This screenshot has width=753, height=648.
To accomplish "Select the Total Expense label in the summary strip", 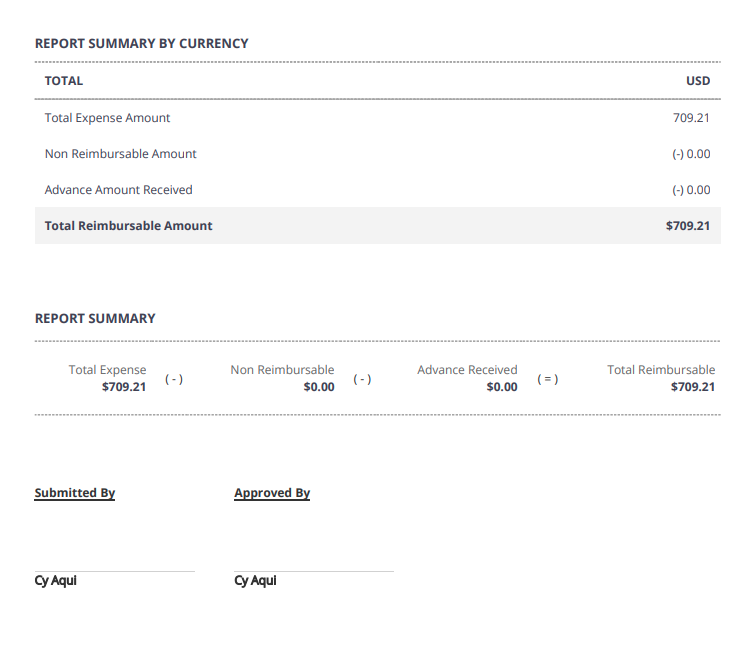I will (x=107, y=370).
